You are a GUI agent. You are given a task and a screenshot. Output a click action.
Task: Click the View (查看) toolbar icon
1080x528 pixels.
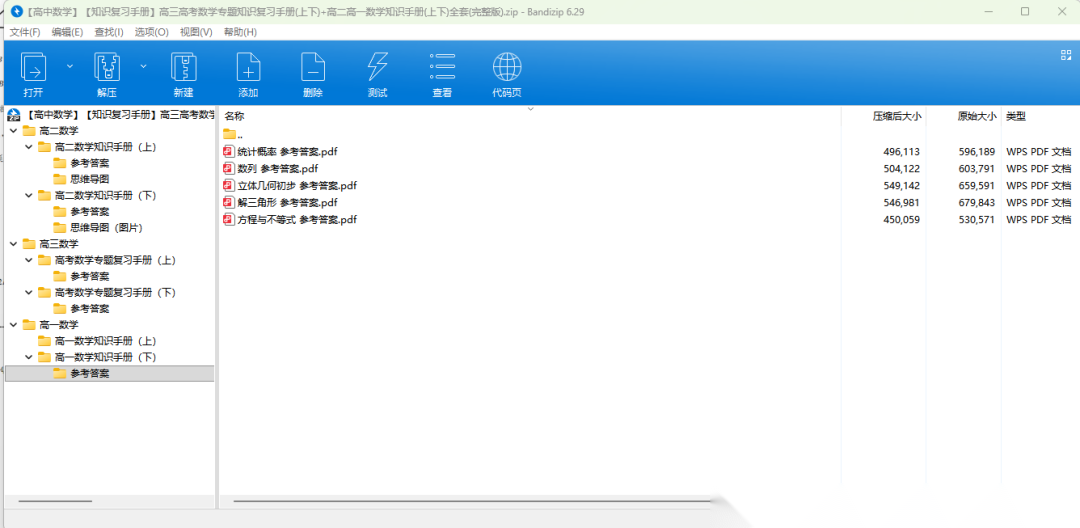pyautogui.click(x=442, y=68)
